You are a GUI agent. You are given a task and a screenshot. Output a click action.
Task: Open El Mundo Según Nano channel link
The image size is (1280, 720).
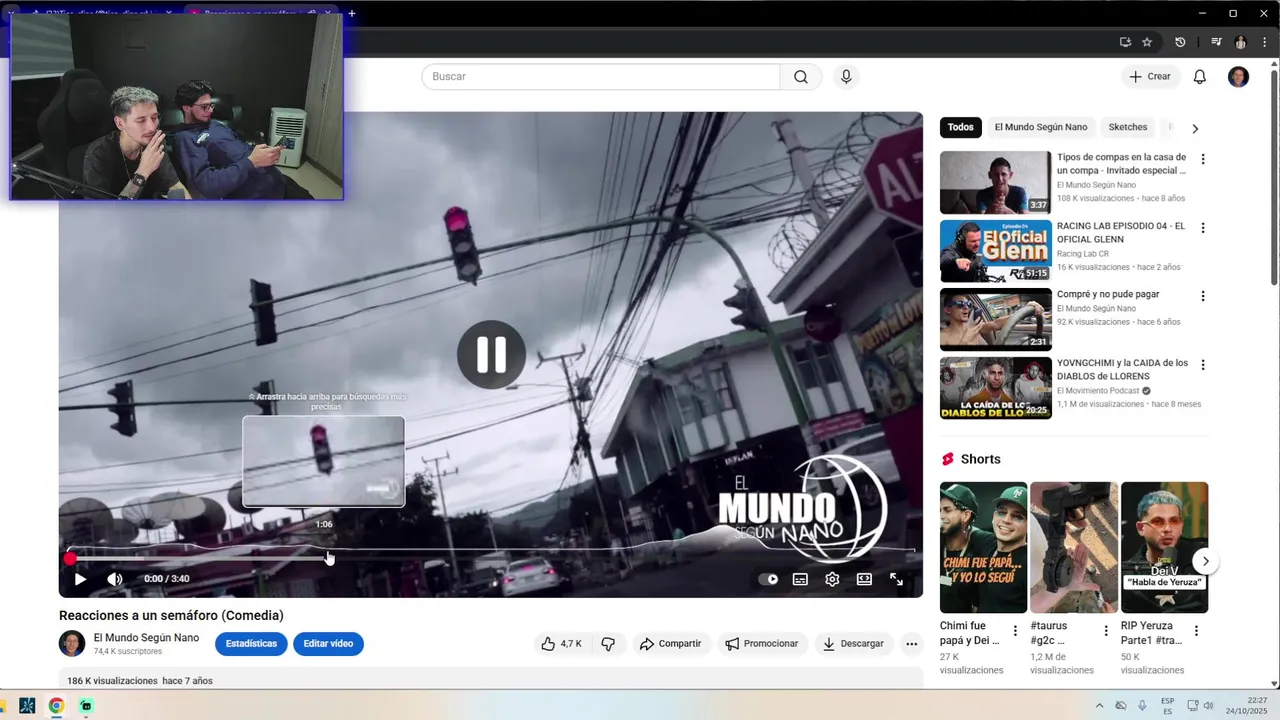click(146, 638)
